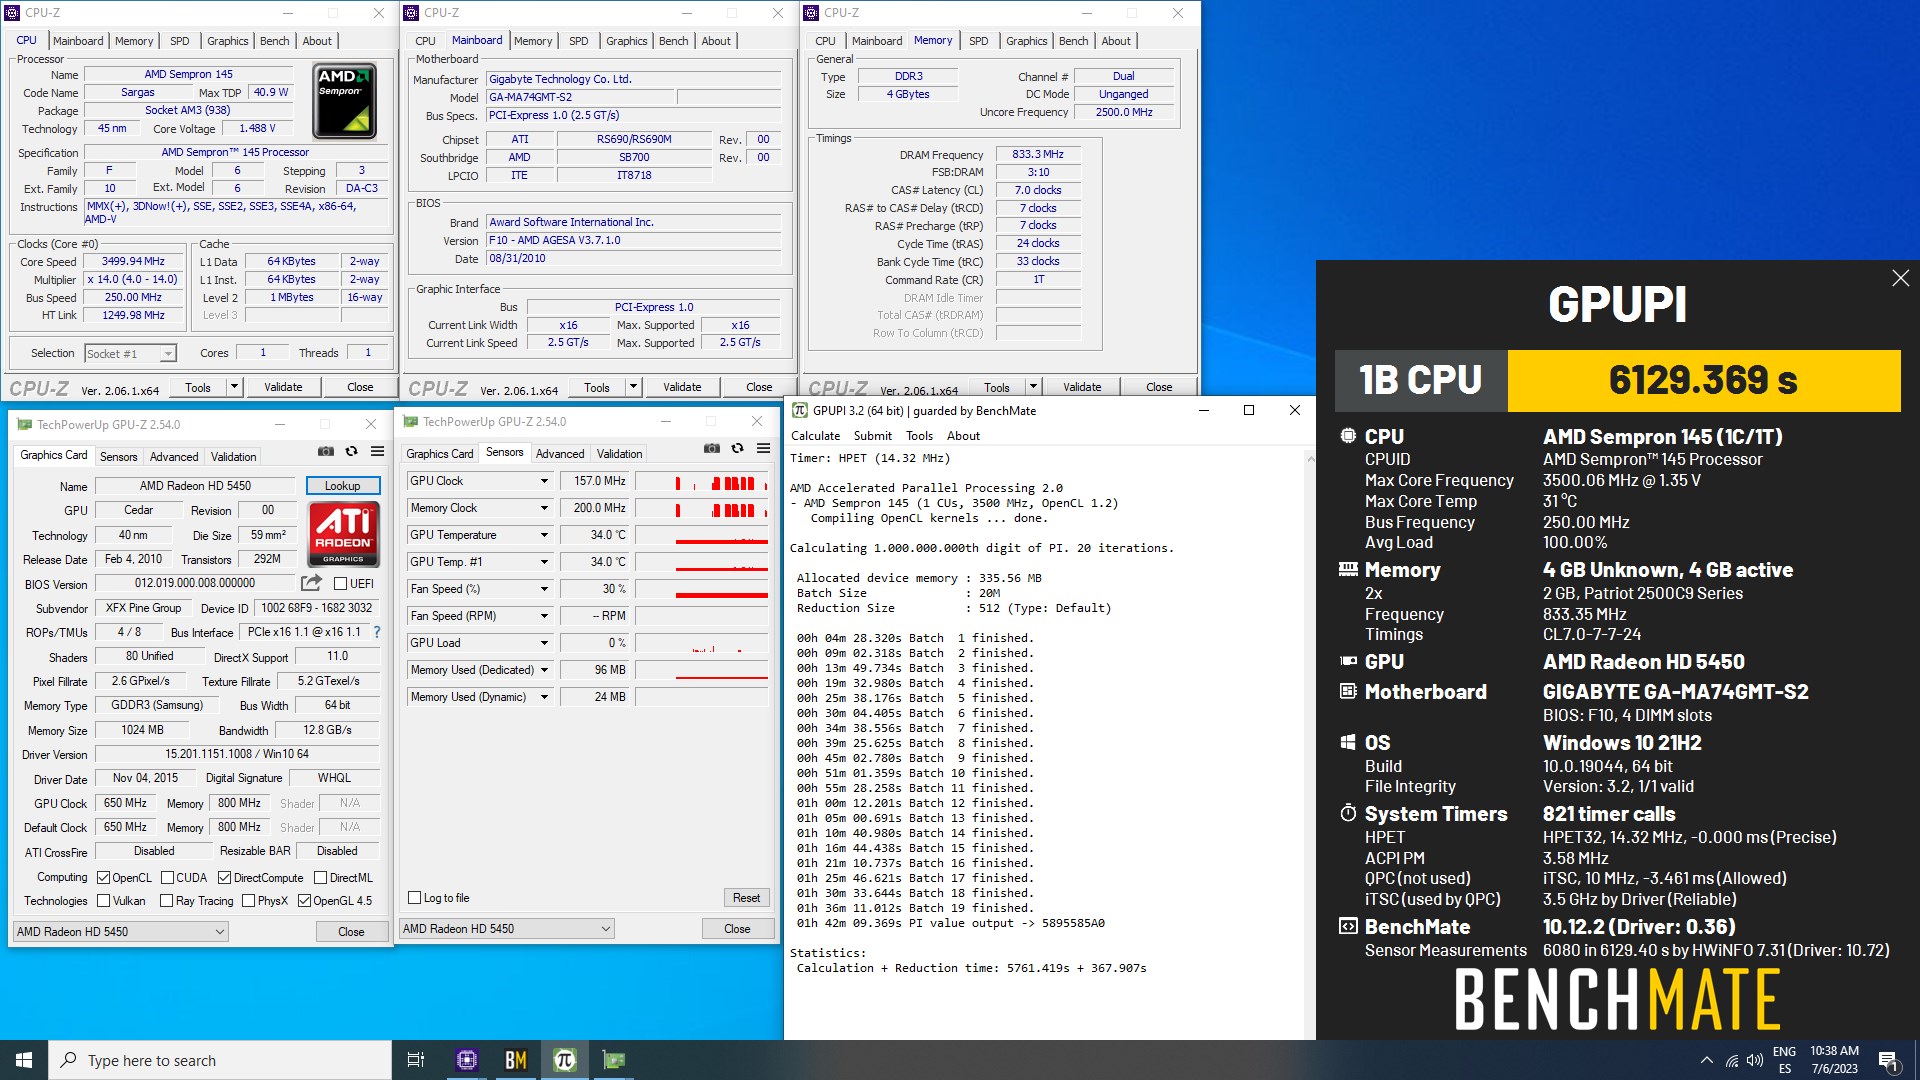1920x1080 pixels.
Task: Switch to Graphics tab in CPU-Z CPU window
Action: pyautogui.click(x=227, y=41)
